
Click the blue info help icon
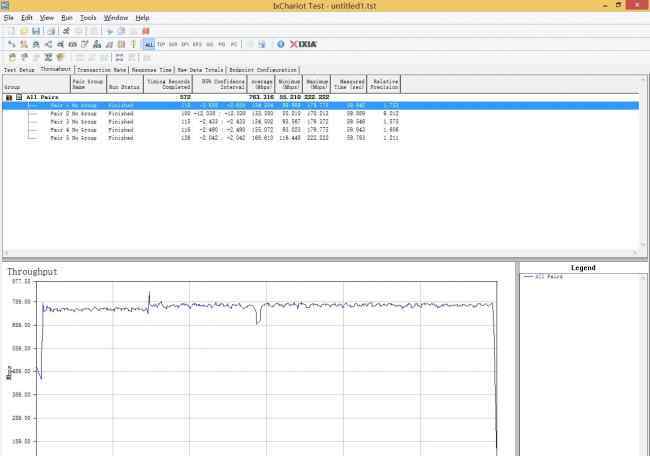click(x=281, y=44)
